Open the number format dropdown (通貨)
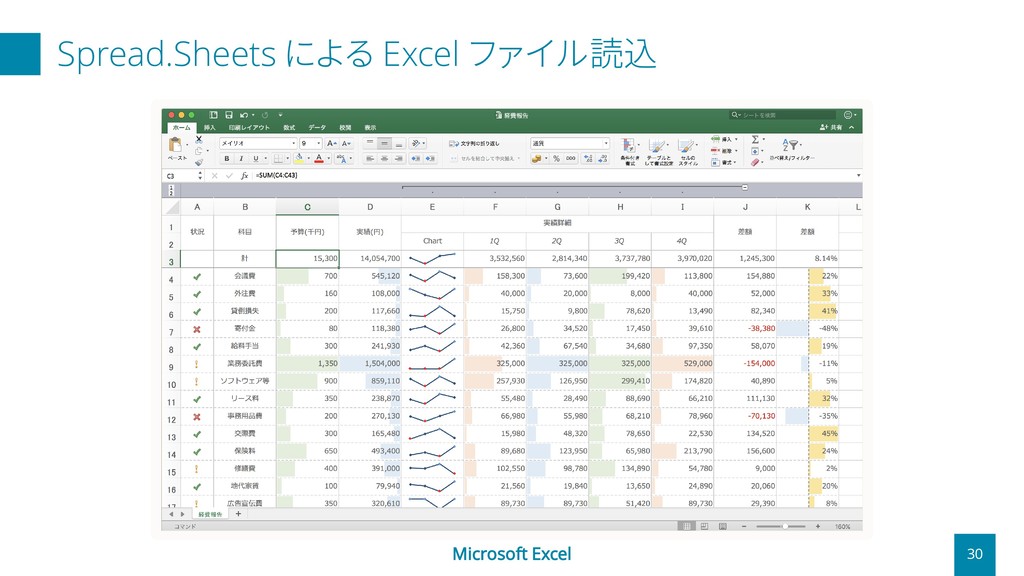The image size is (1024, 576). [x=605, y=143]
